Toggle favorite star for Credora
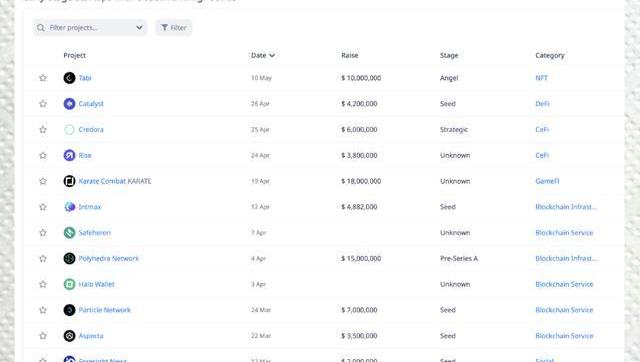 [43, 129]
